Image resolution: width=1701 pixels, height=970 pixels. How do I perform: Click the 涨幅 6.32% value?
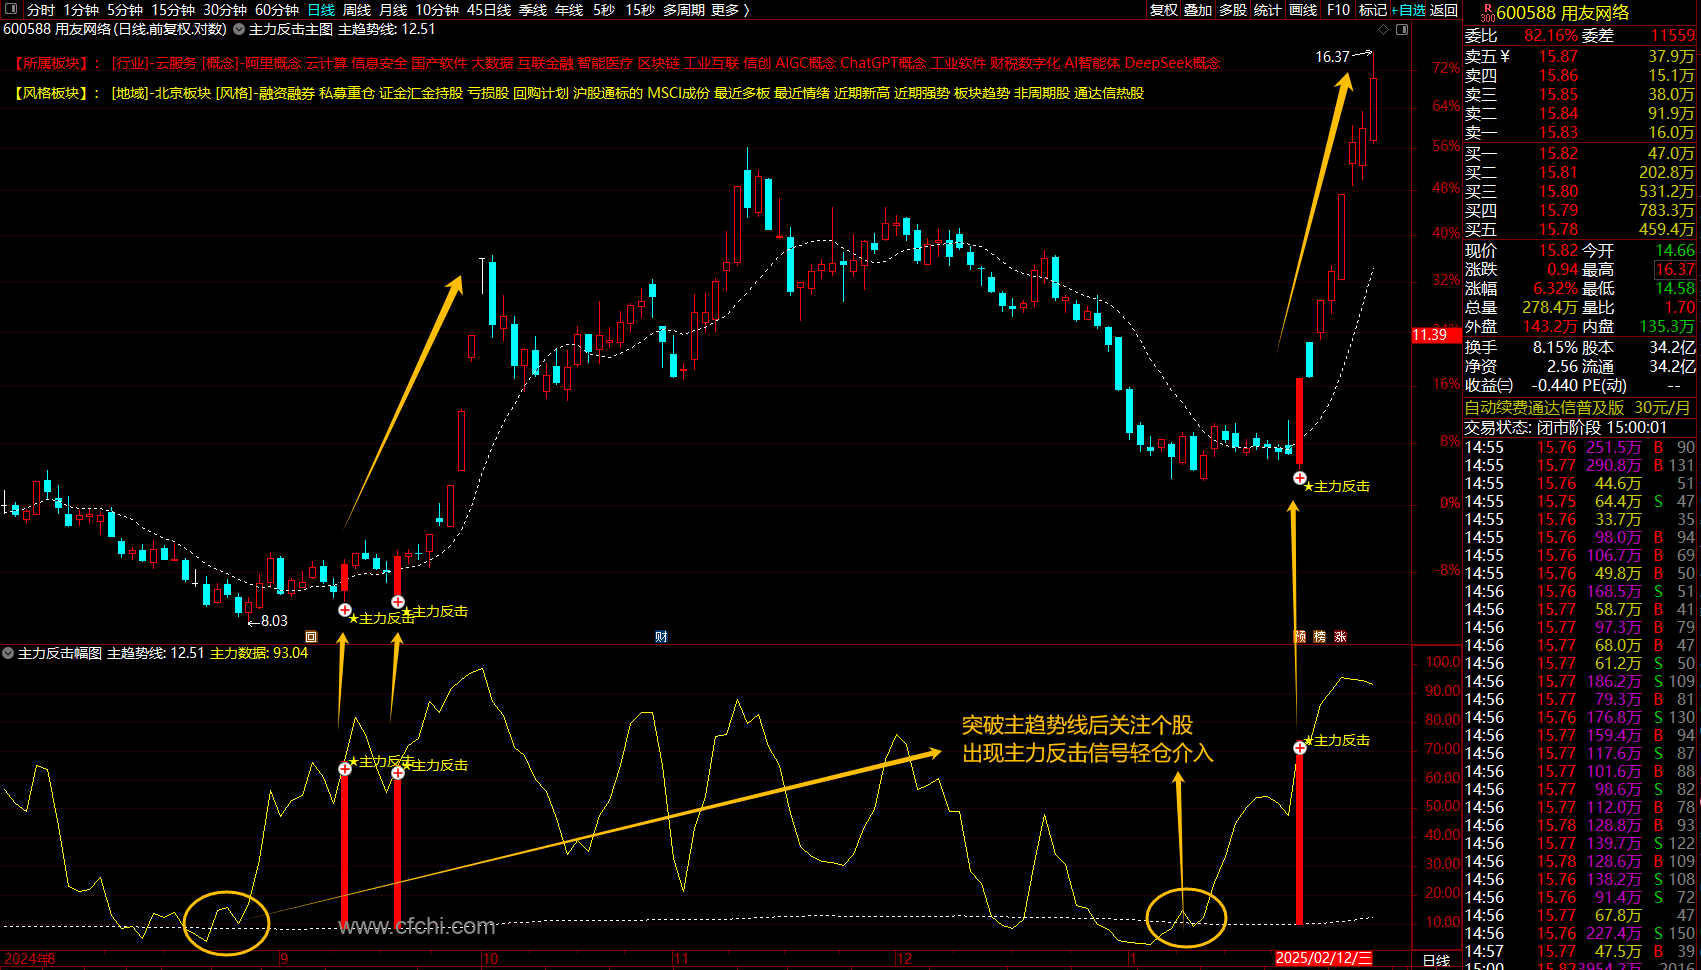click(1555, 289)
